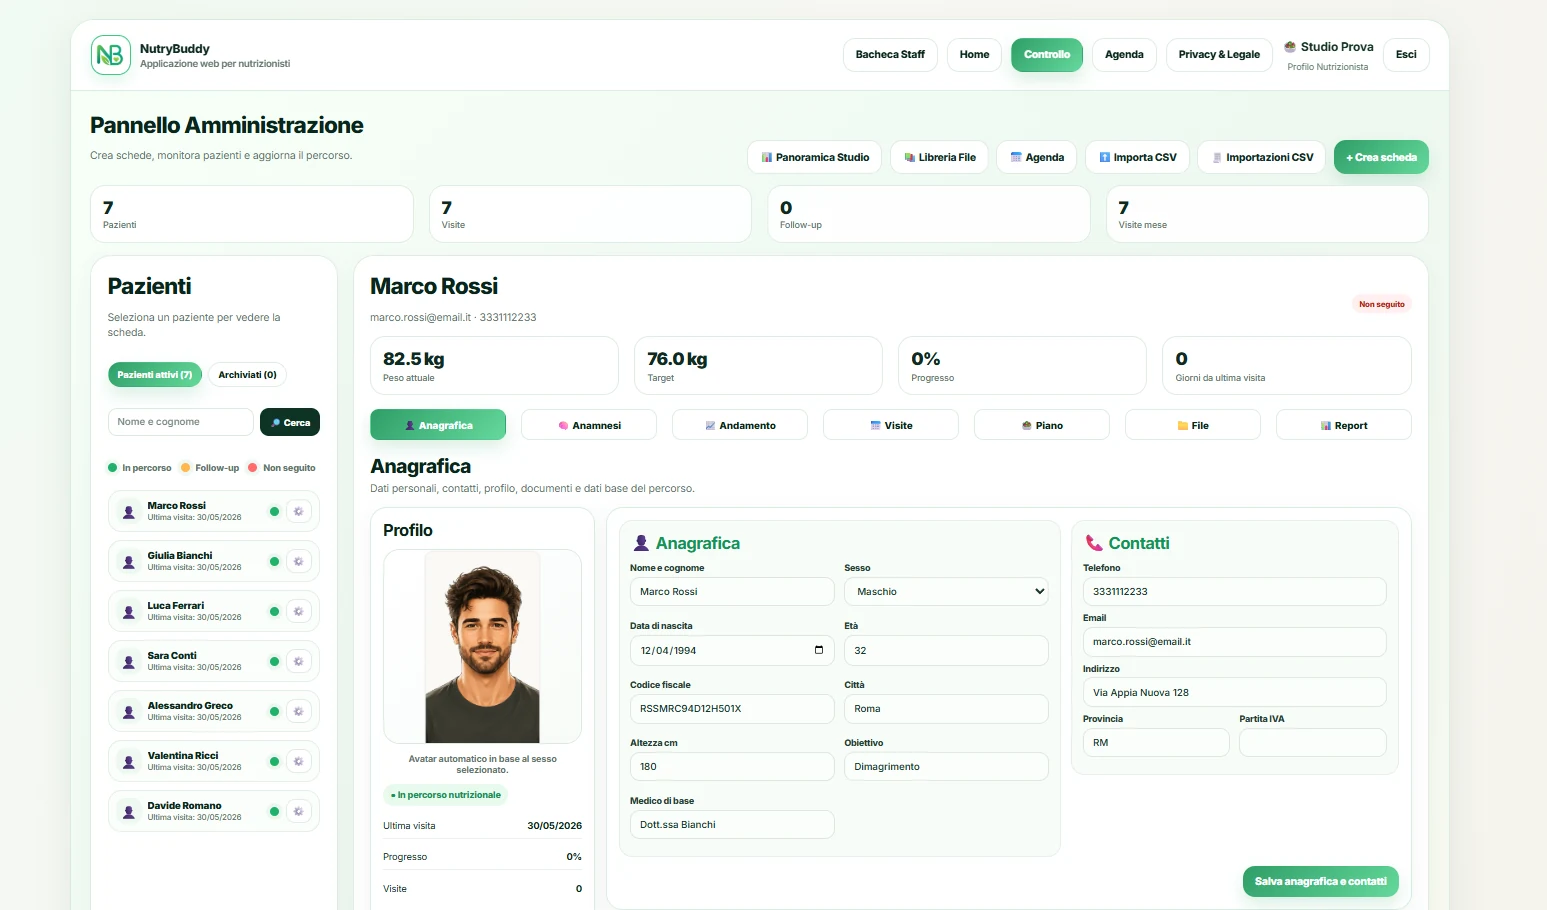Click In percorso nutrizionale badge
Image resolution: width=1547 pixels, height=910 pixels.
pos(446,795)
